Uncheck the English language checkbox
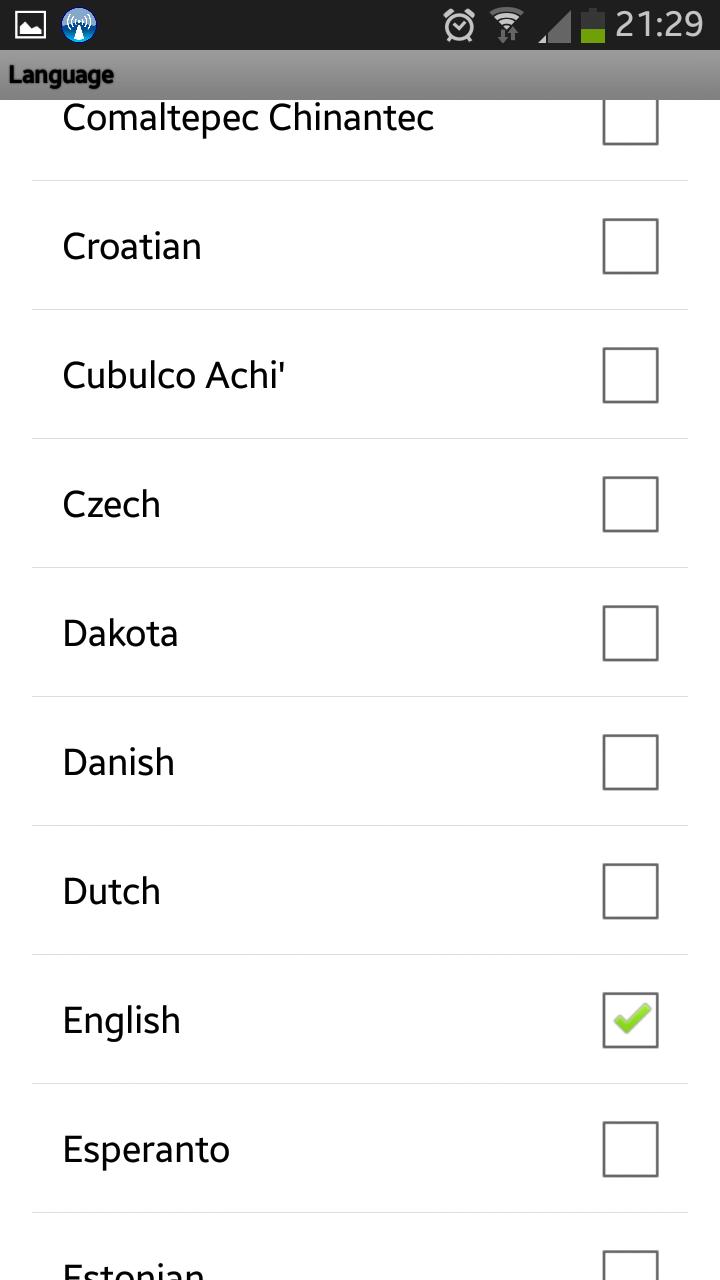The image size is (720, 1280). (630, 1020)
